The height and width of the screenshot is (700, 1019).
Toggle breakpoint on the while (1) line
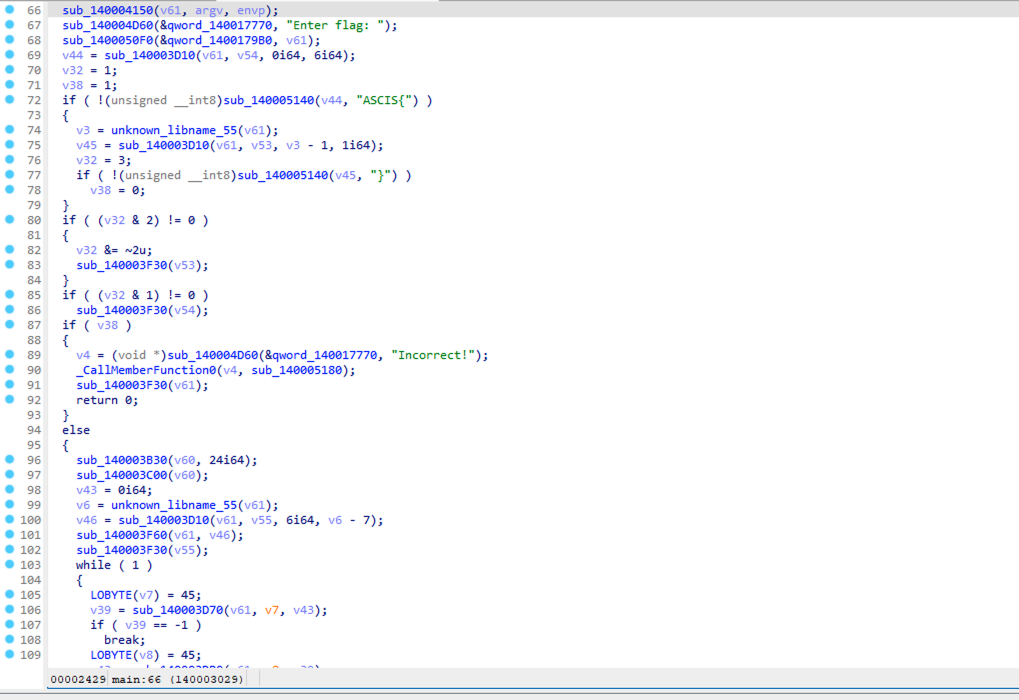pos(9,565)
